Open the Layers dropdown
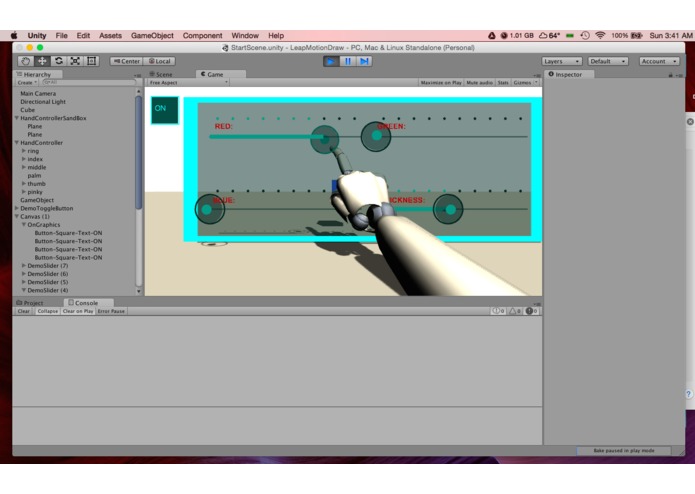This screenshot has width=695, height=494. coord(562,61)
